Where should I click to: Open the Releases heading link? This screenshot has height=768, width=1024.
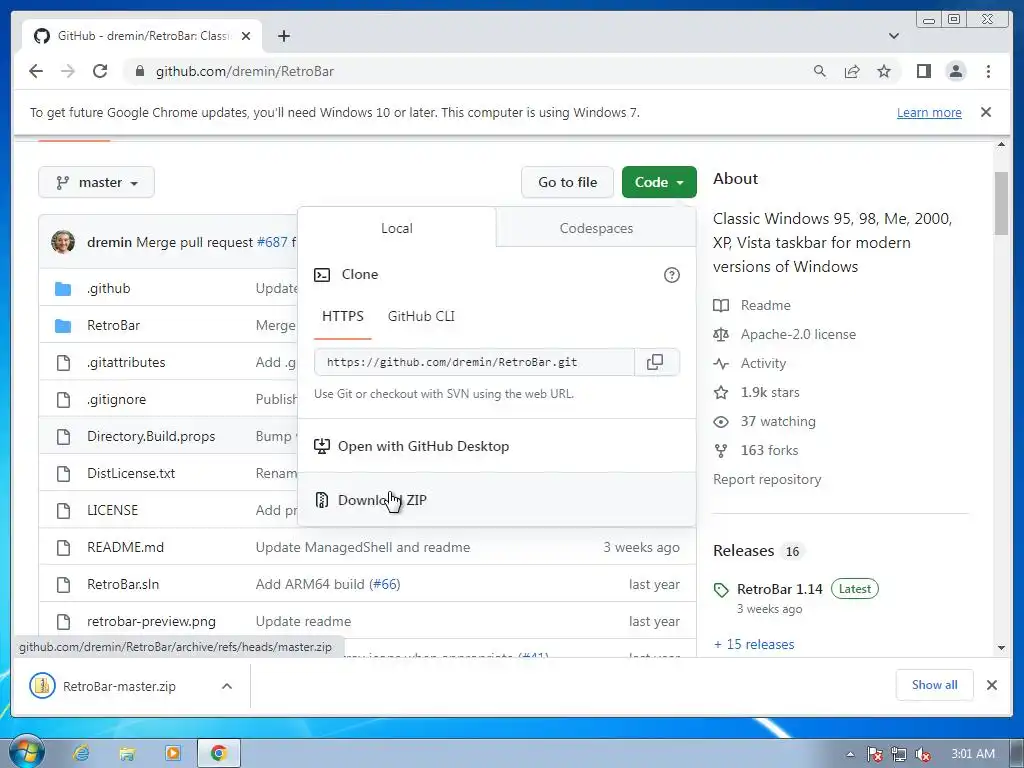click(x=743, y=551)
